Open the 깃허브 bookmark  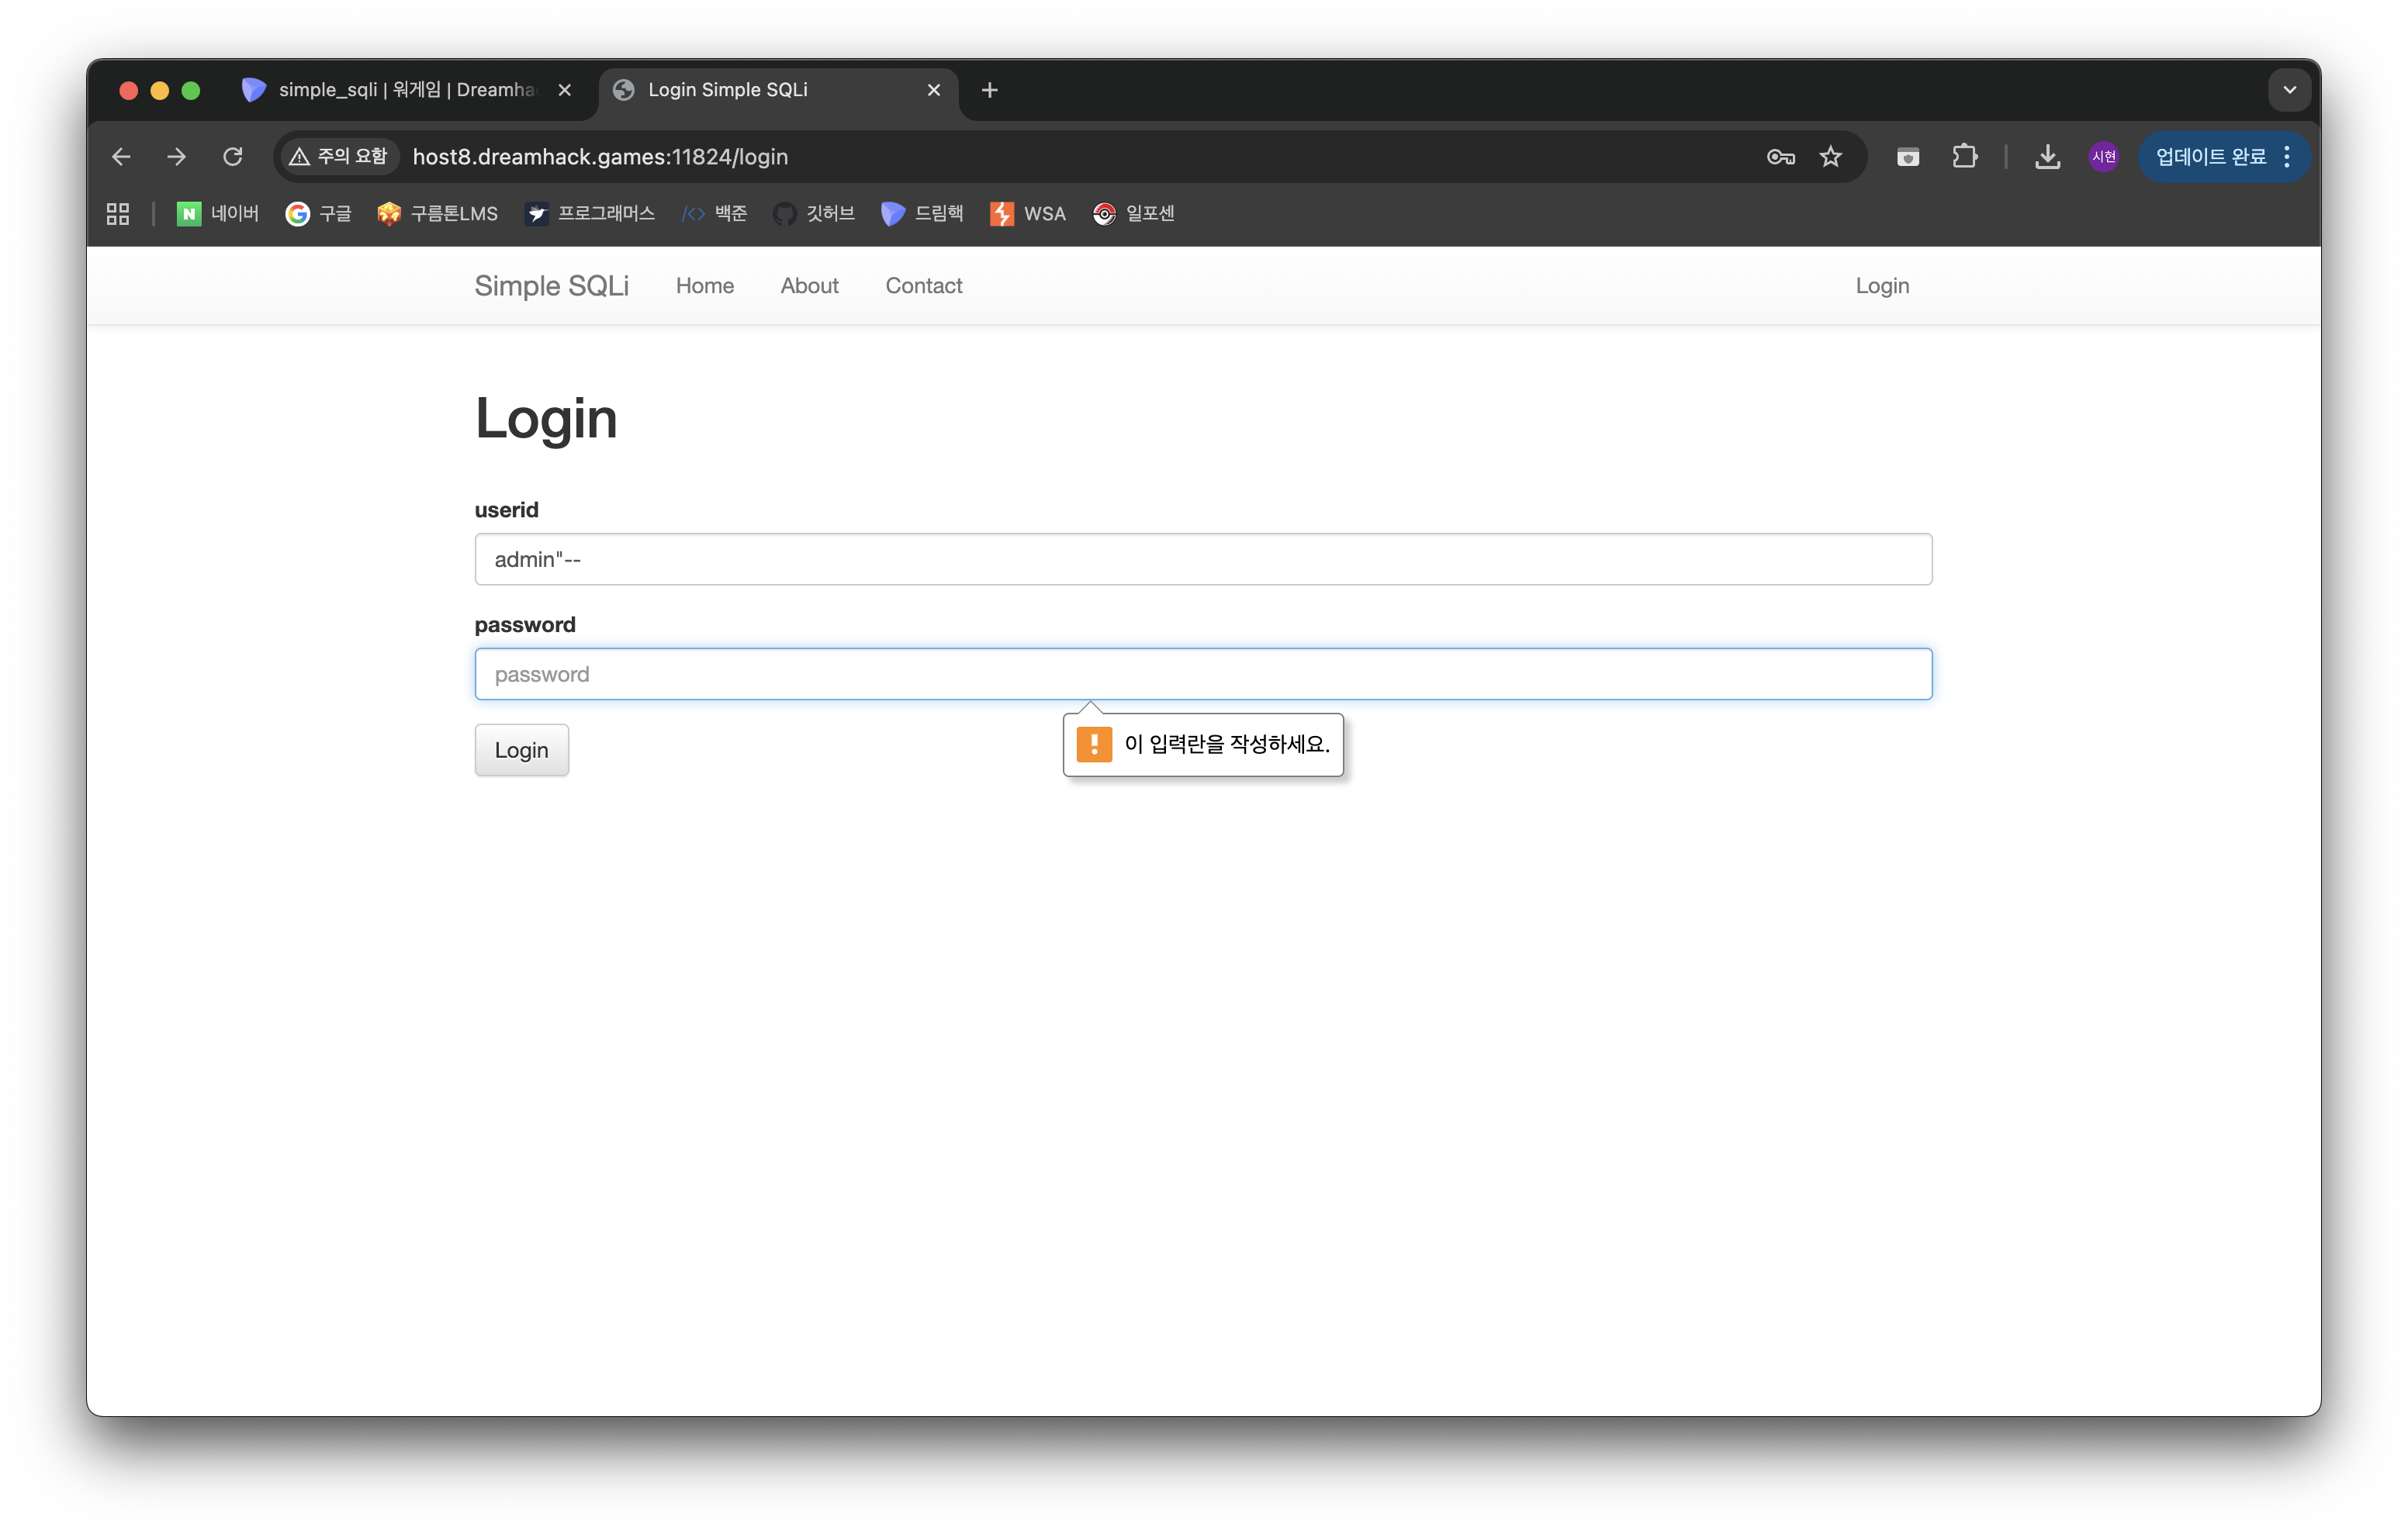(814, 214)
